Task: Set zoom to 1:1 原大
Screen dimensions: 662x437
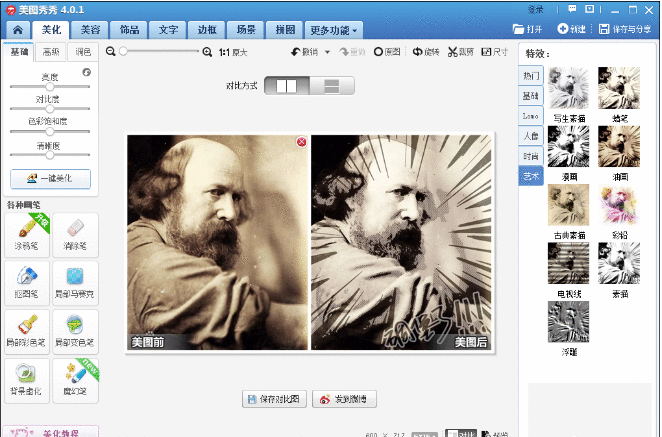Action: pos(233,52)
